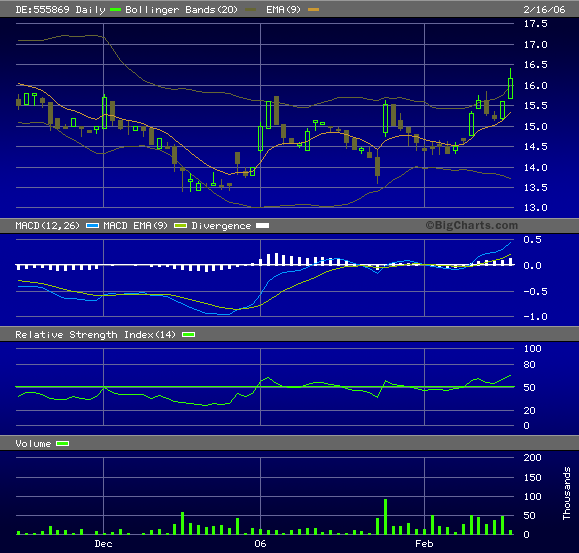Click the 06 year label on time axis
Image resolution: width=579 pixels, height=553 pixels.
pos(260,544)
